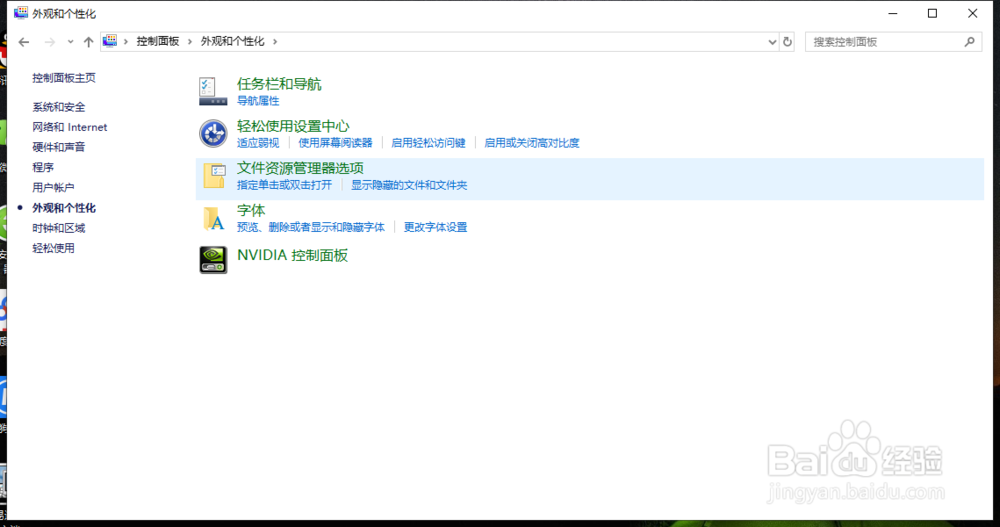Click the 适应弱视 link

[258, 143]
